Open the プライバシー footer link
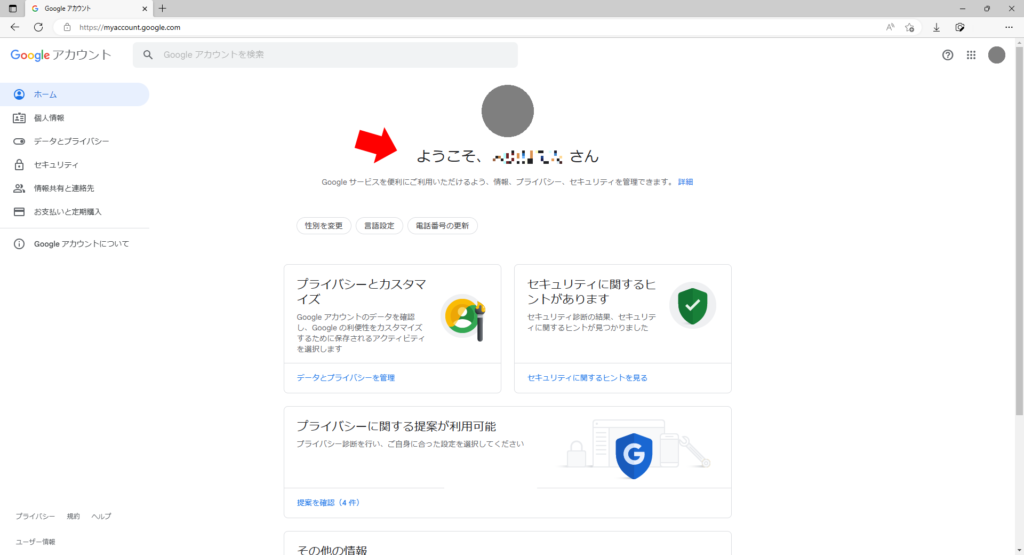Viewport: 1024px width, 555px height. click(35, 516)
